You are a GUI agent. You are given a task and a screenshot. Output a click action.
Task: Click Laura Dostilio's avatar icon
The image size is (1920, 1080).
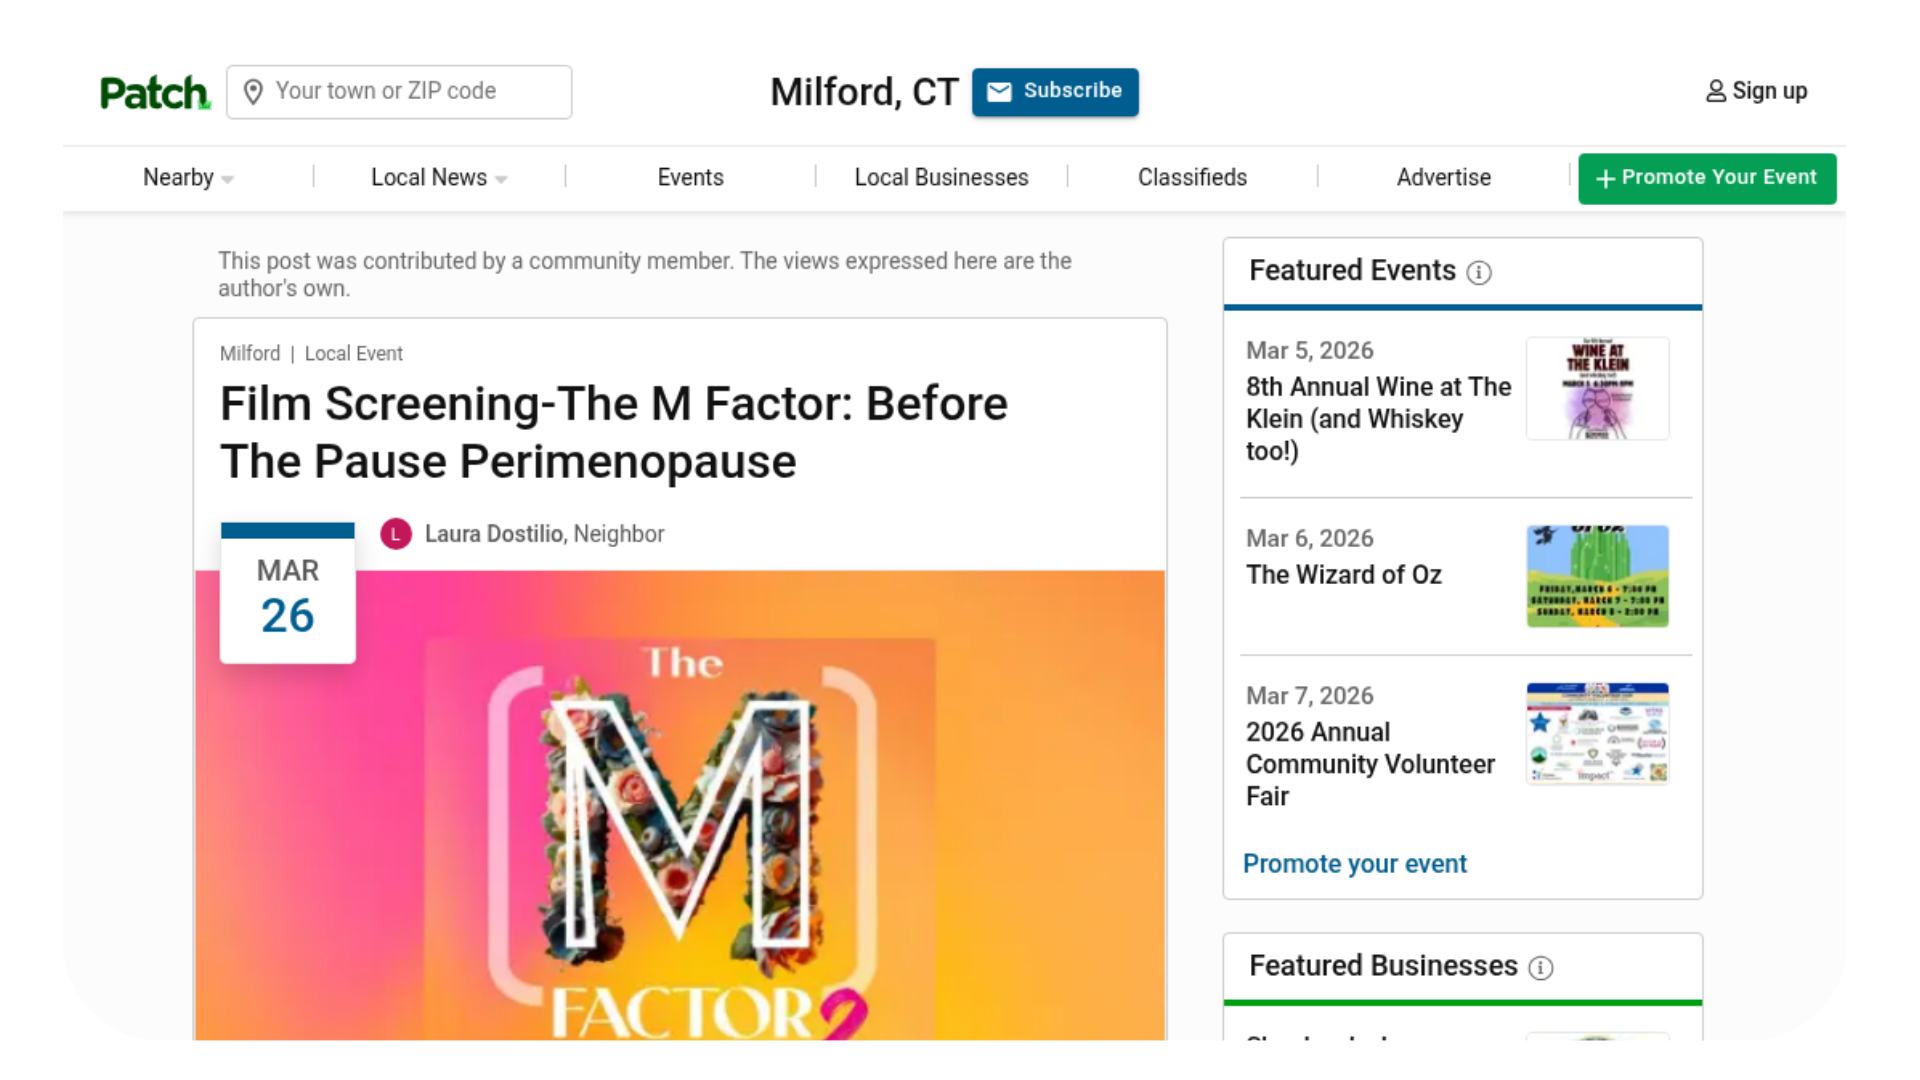tap(396, 534)
